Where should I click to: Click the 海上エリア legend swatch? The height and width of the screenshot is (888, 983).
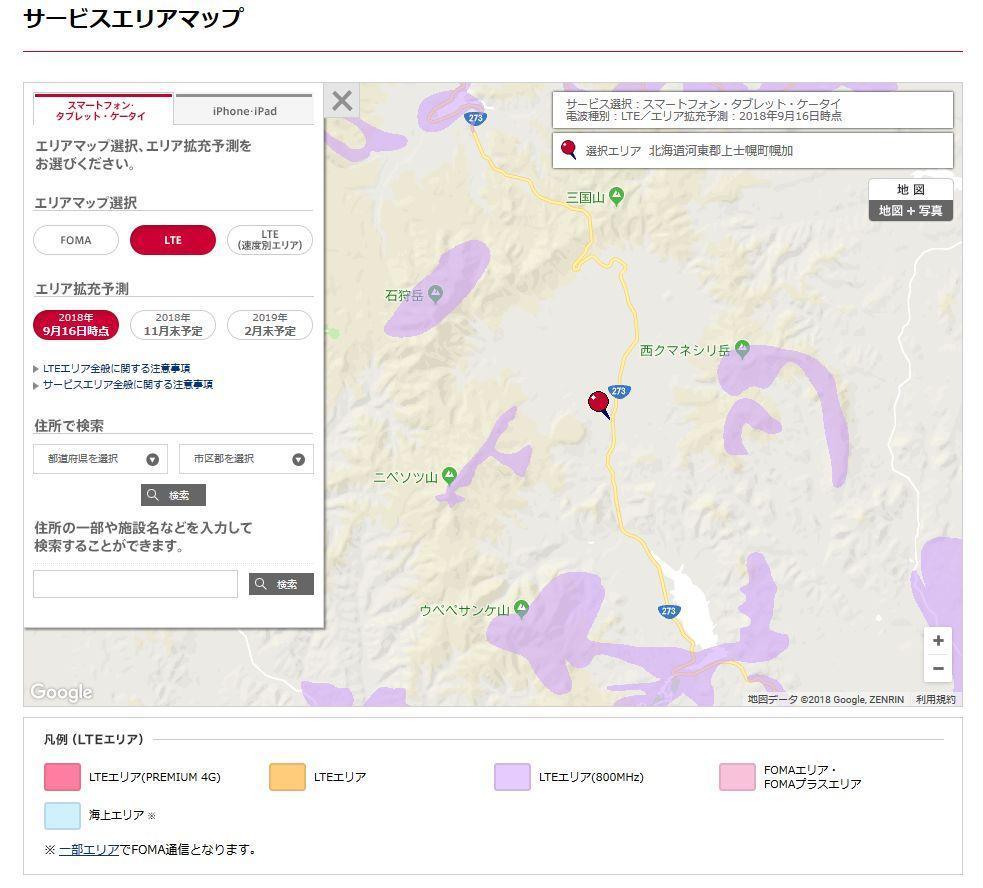point(63,816)
